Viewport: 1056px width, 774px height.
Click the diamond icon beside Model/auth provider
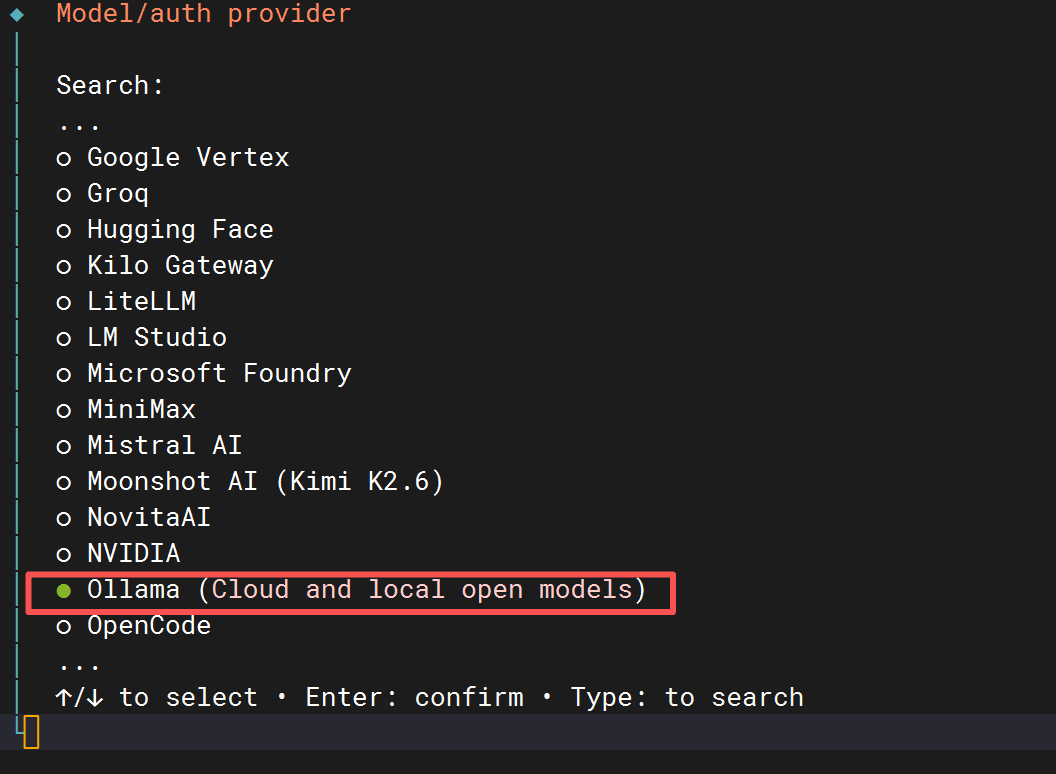click(x=17, y=14)
